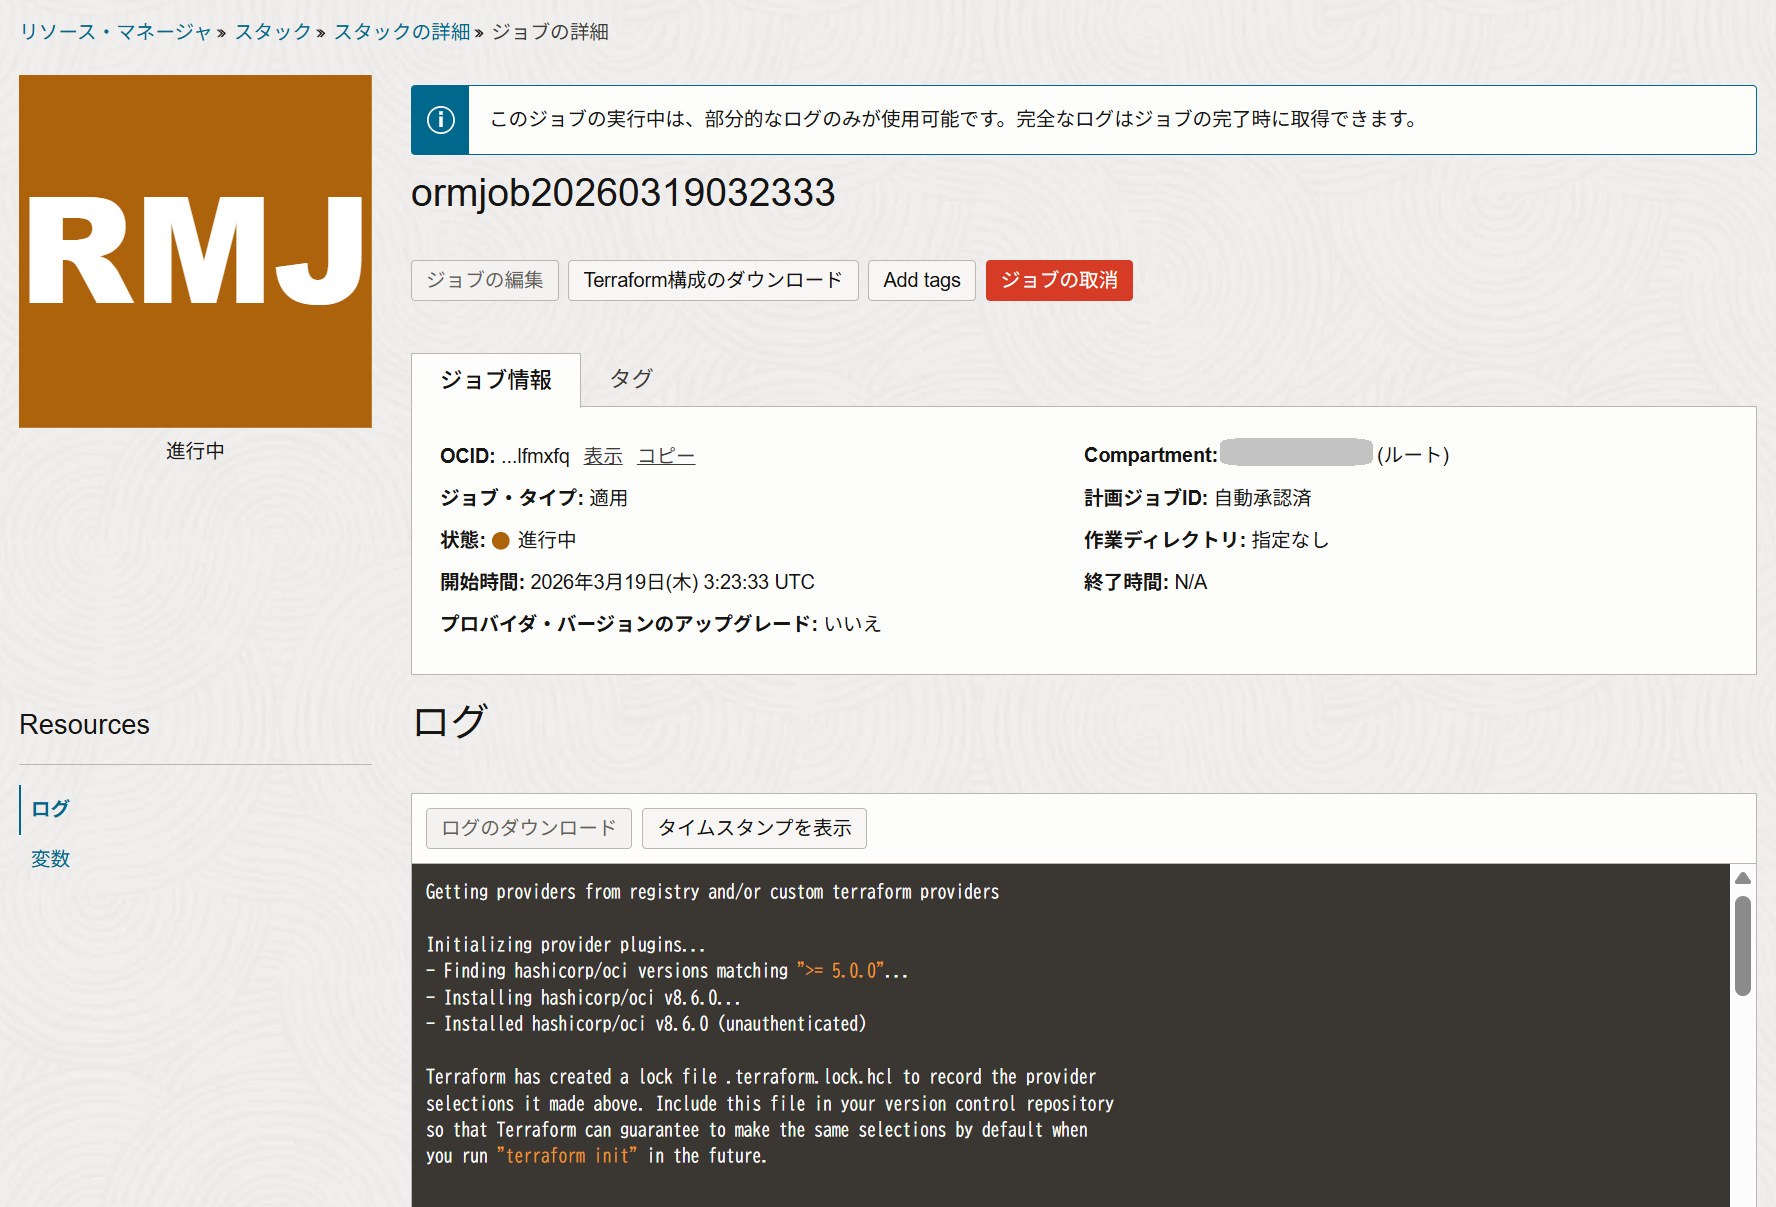
Task: Switch to the タグ tab
Action: coord(630,379)
